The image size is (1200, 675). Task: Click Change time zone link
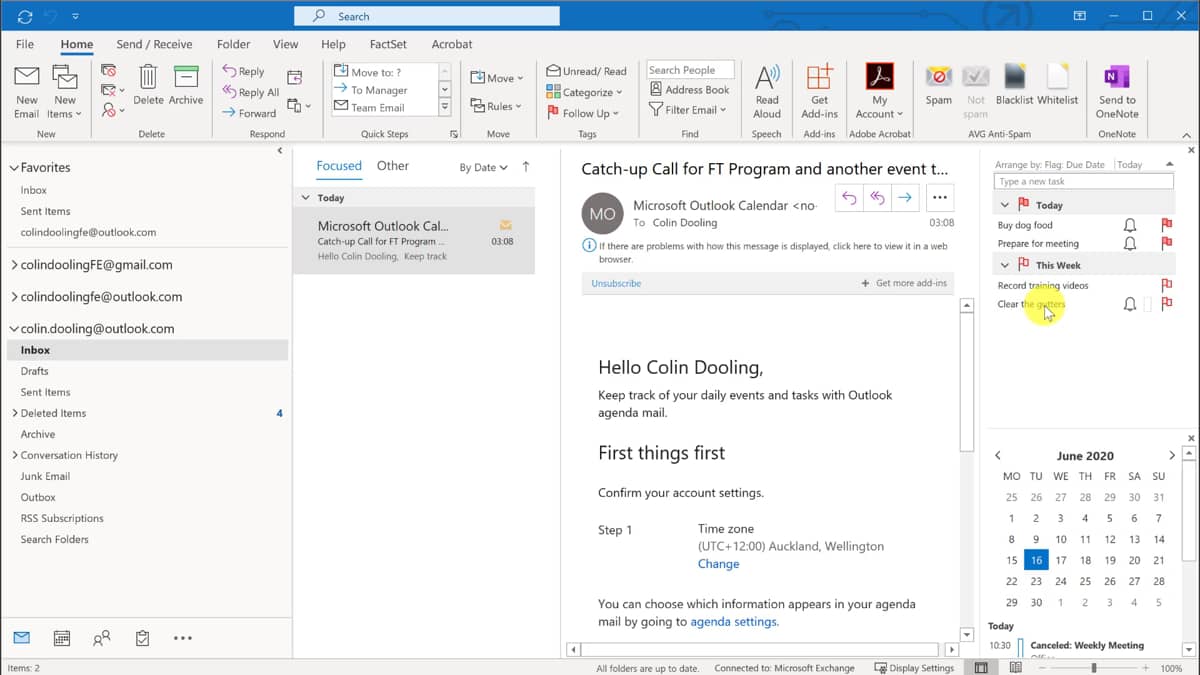(x=718, y=564)
